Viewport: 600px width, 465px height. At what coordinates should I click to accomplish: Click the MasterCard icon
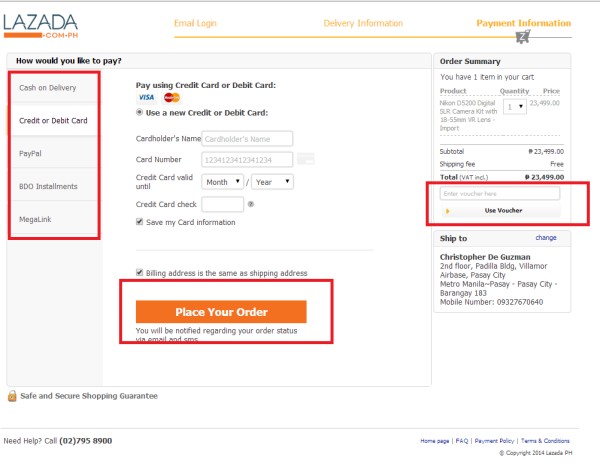tap(171, 97)
